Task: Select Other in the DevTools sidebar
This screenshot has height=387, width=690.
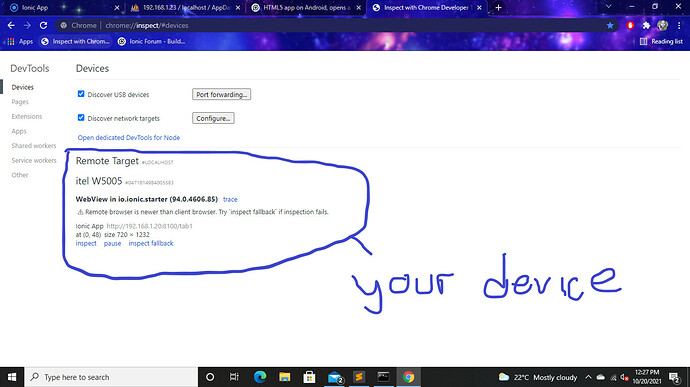Action: (x=20, y=175)
